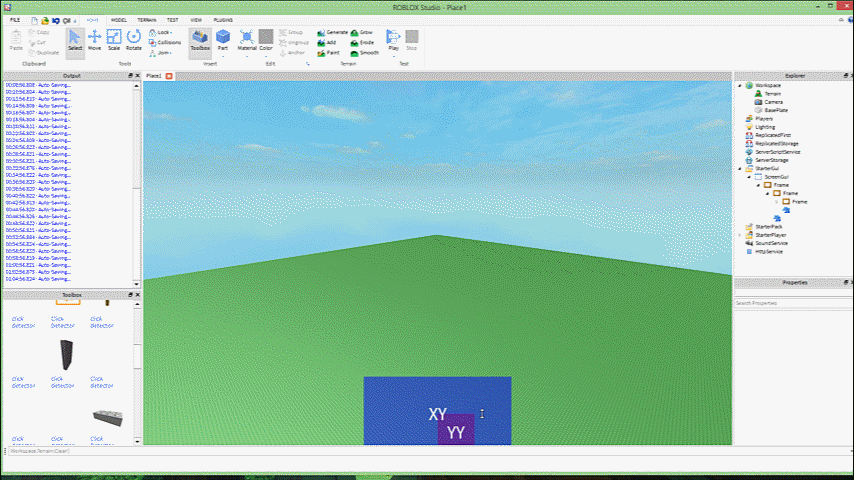
Task: Click the command bar input field
Action: tap(428, 451)
